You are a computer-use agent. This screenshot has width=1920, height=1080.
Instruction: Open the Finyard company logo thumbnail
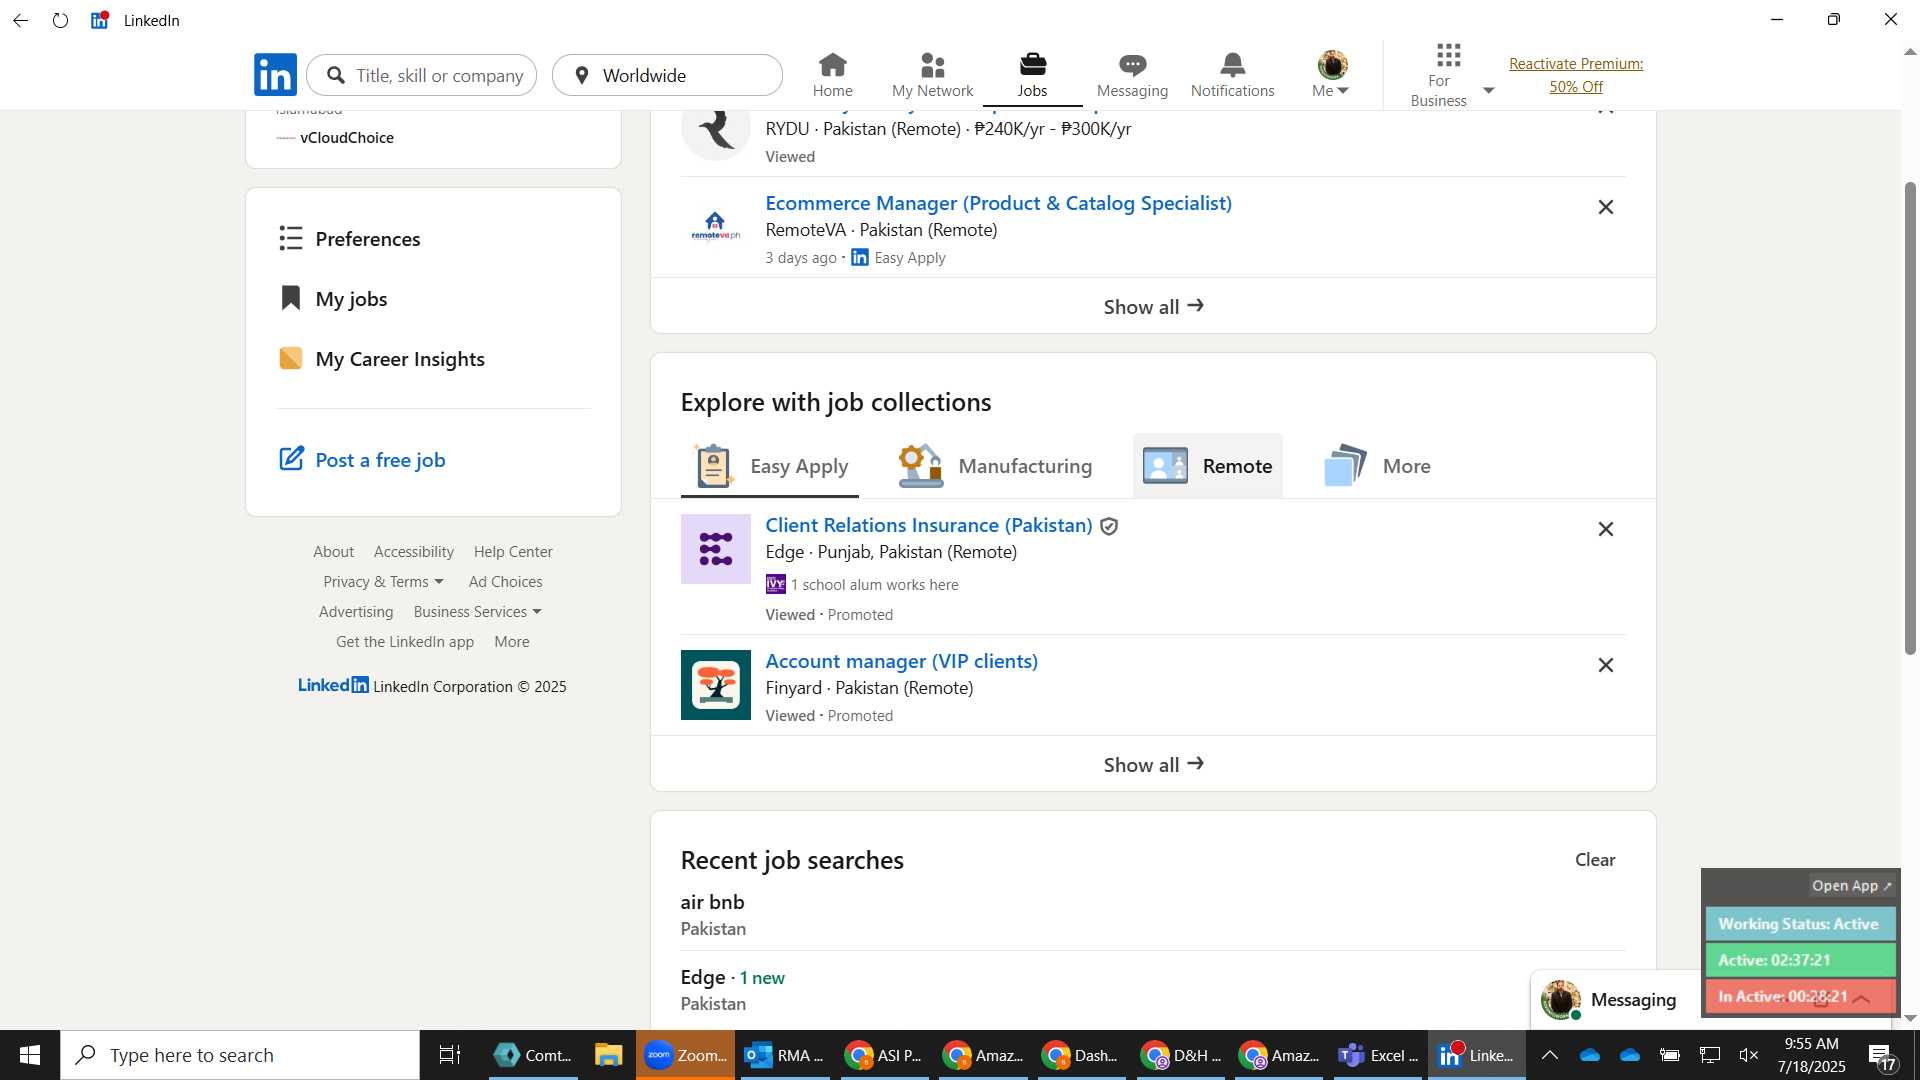click(x=716, y=685)
